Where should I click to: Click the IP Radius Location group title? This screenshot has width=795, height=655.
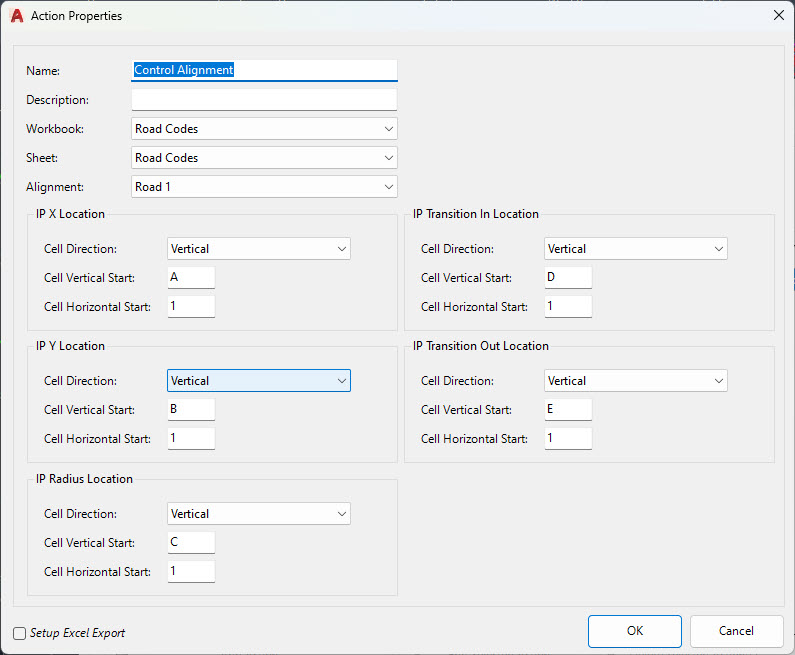point(84,479)
